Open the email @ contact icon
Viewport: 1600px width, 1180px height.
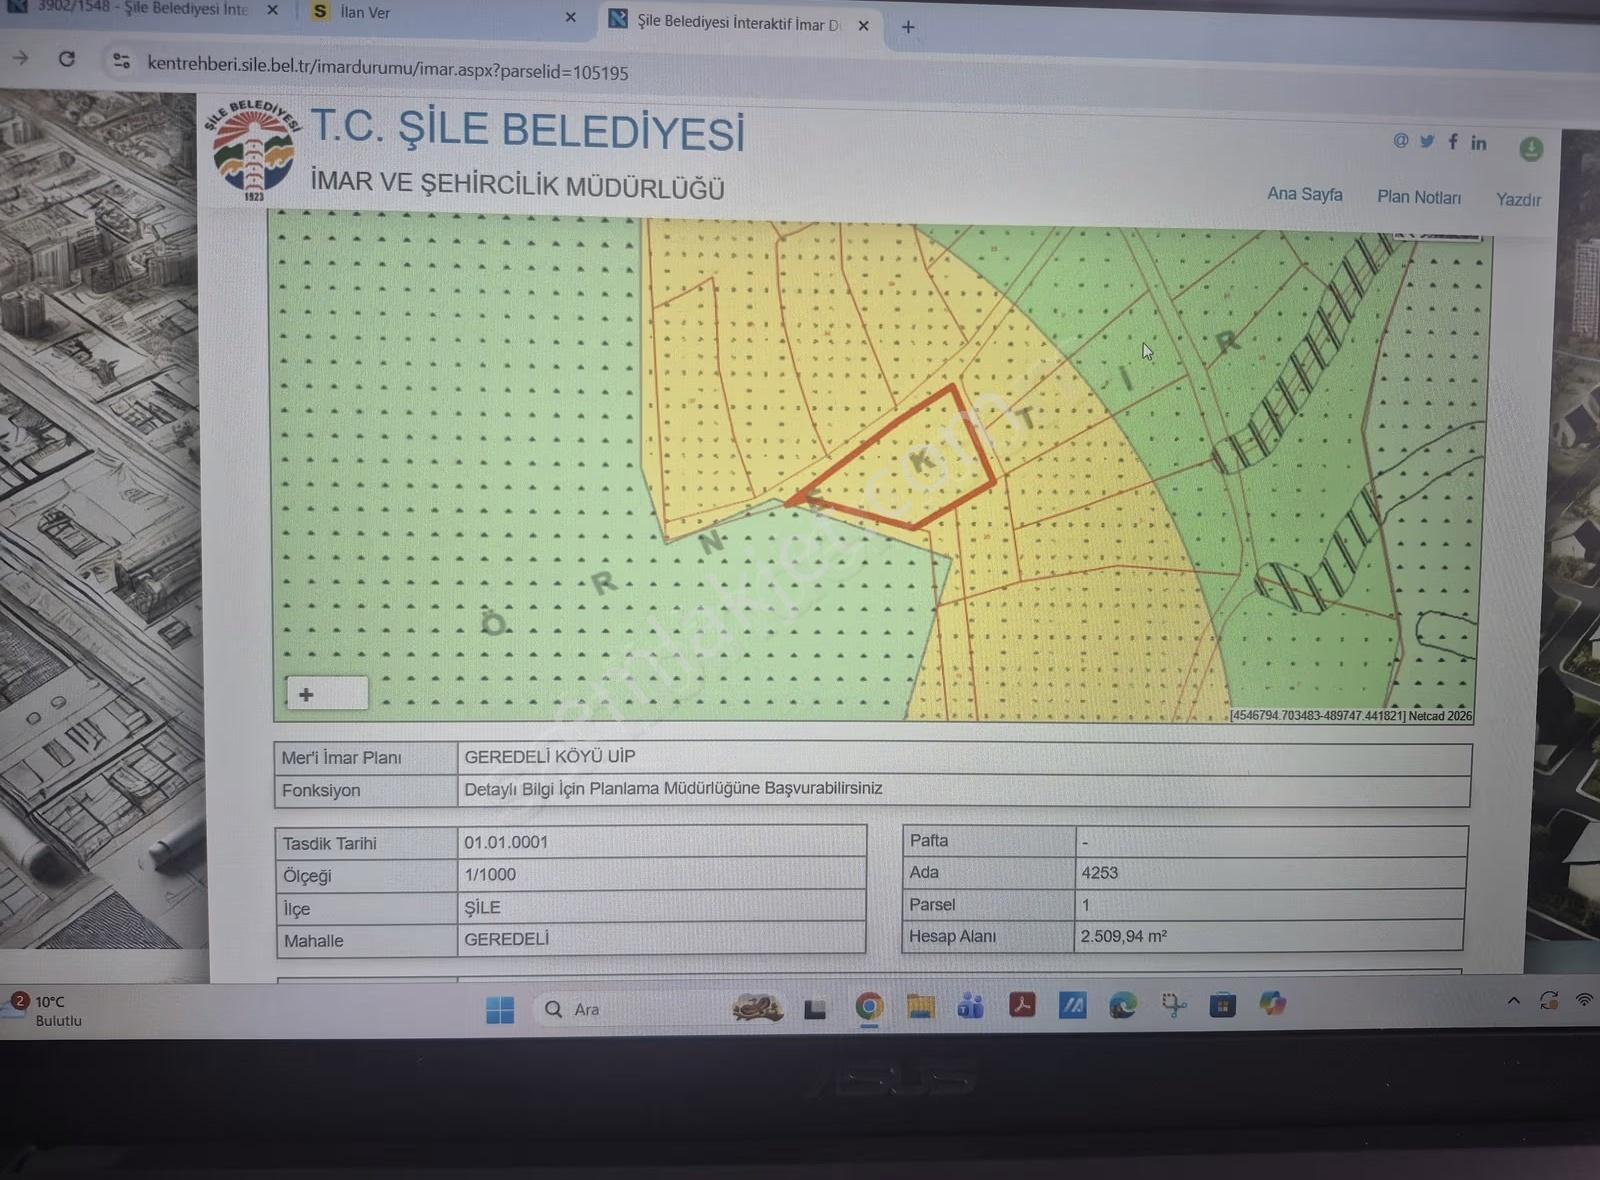(1400, 141)
